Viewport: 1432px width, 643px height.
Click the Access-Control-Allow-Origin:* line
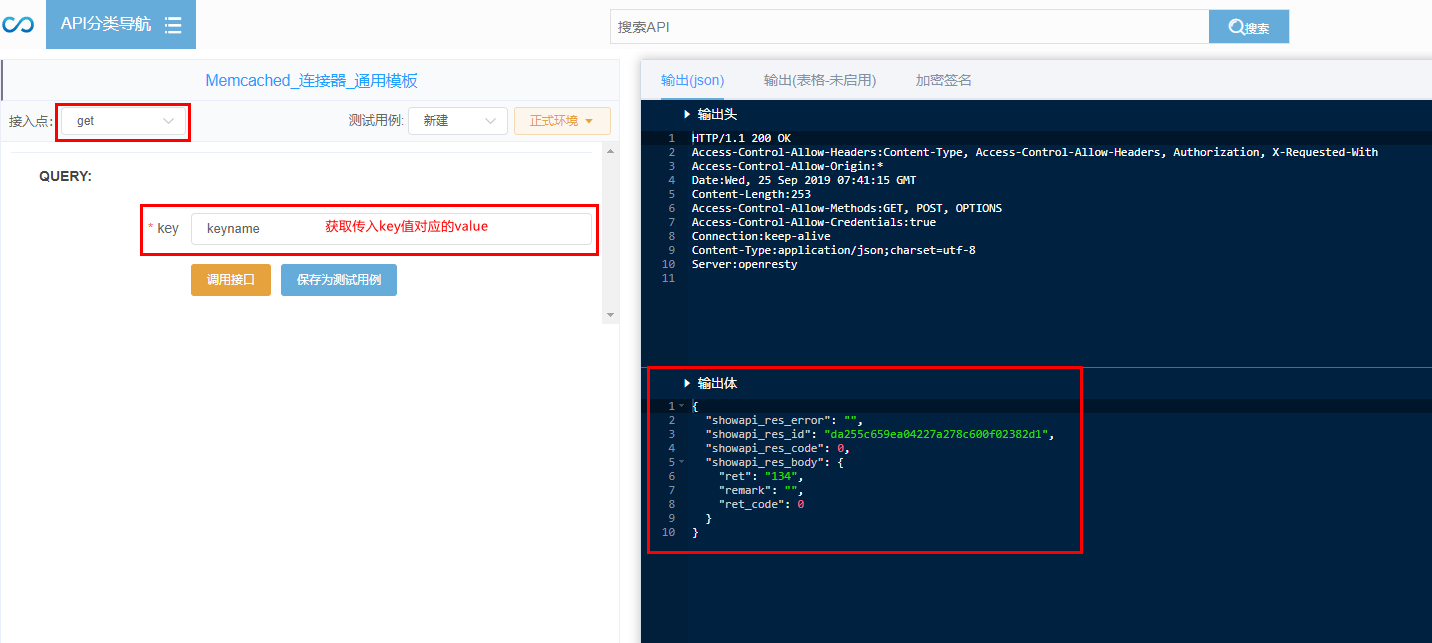click(x=787, y=166)
